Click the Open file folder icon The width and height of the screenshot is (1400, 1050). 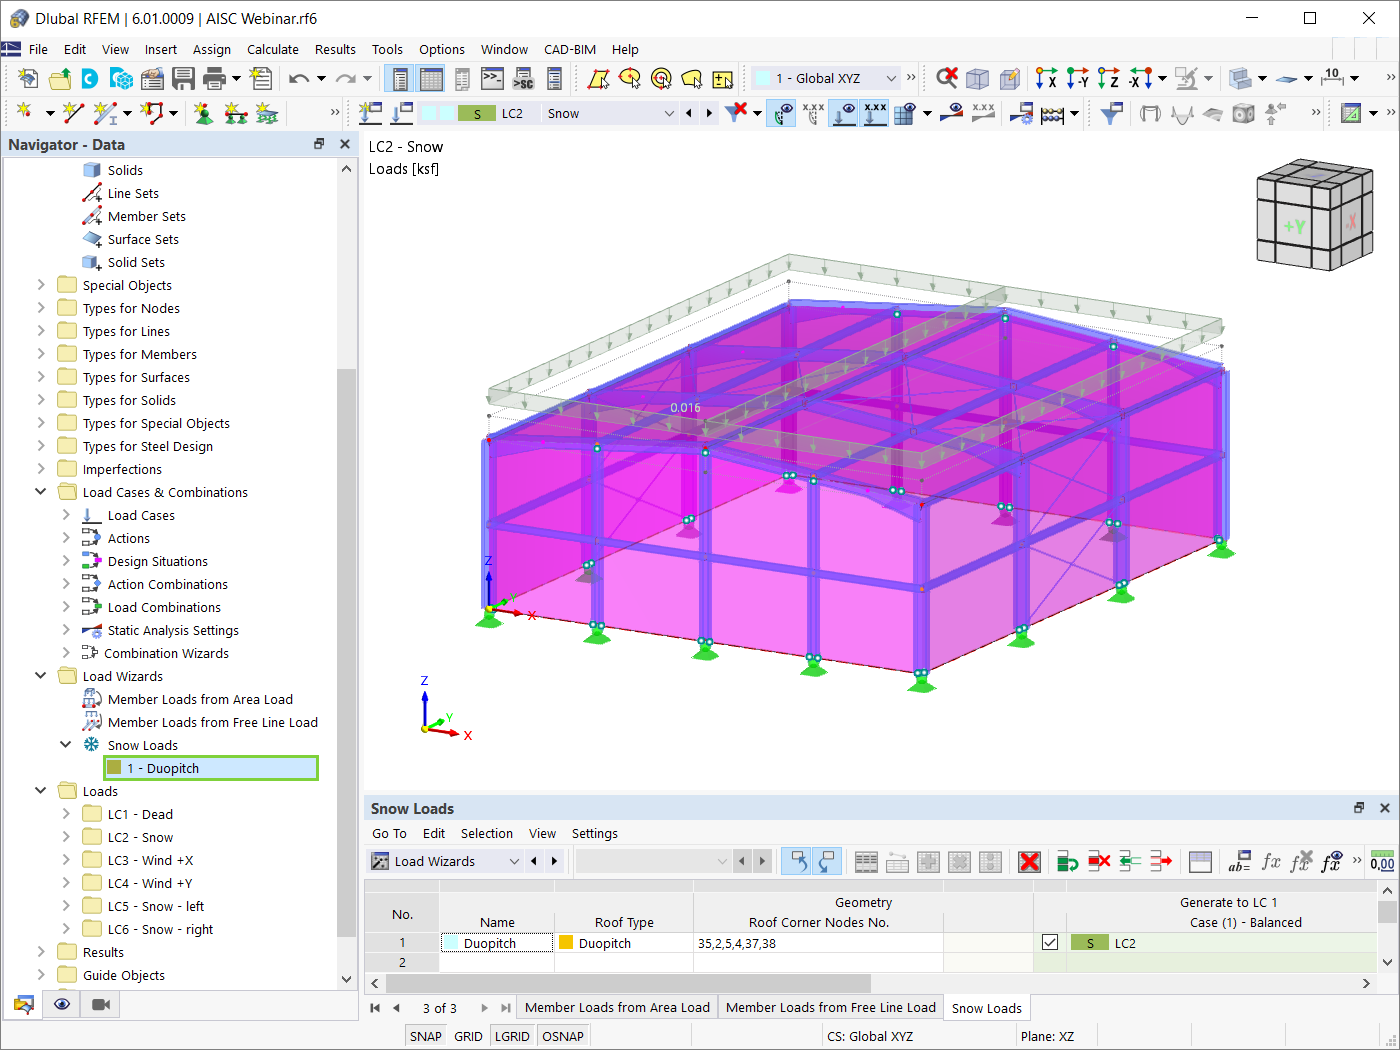point(59,78)
